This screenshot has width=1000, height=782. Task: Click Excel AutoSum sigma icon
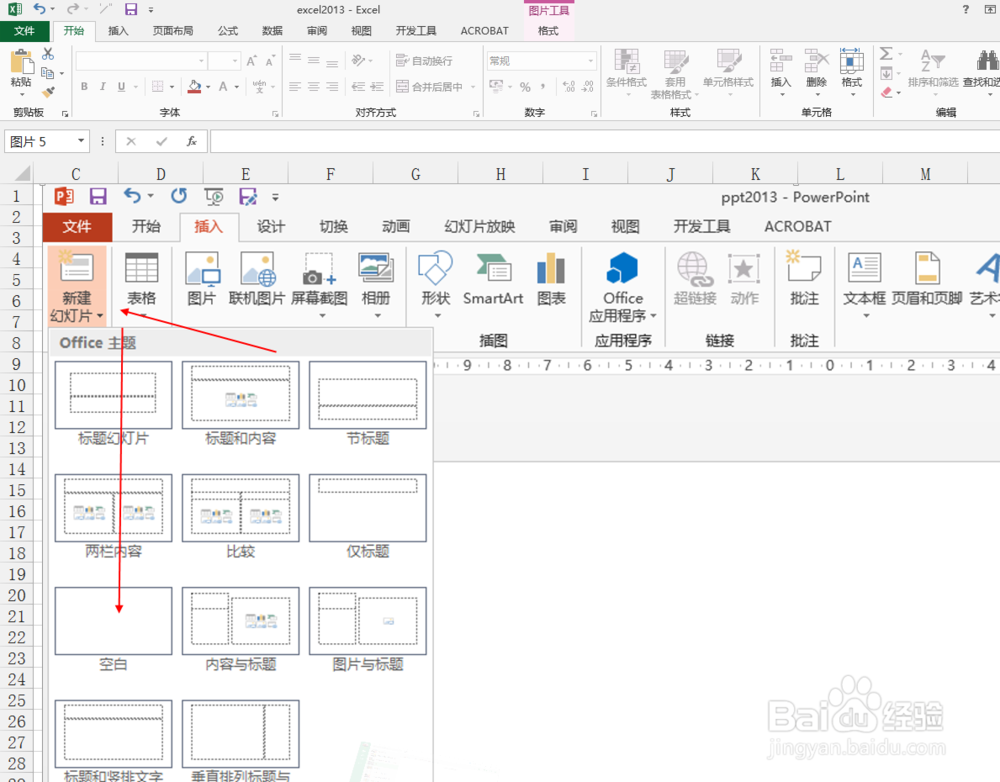(886, 54)
